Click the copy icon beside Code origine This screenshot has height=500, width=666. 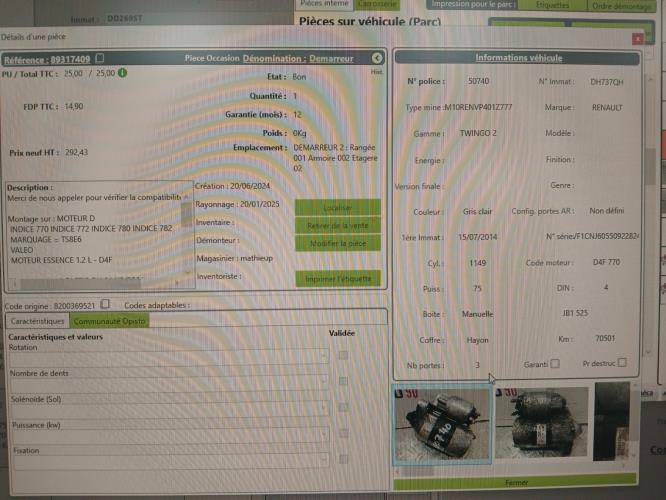coord(106,305)
